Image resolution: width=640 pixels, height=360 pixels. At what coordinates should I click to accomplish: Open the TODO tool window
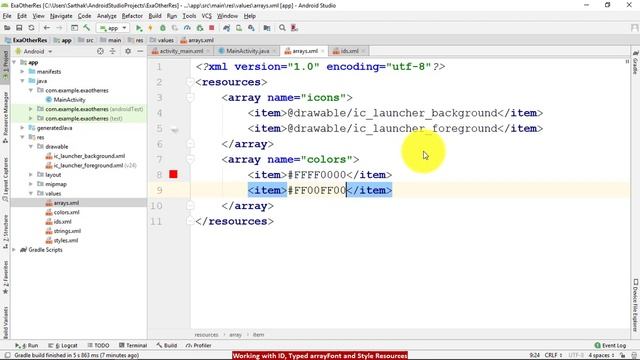click(98, 345)
